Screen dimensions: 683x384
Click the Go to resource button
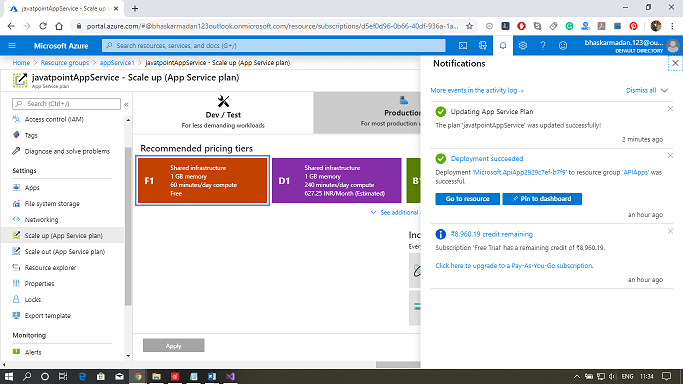pos(467,199)
